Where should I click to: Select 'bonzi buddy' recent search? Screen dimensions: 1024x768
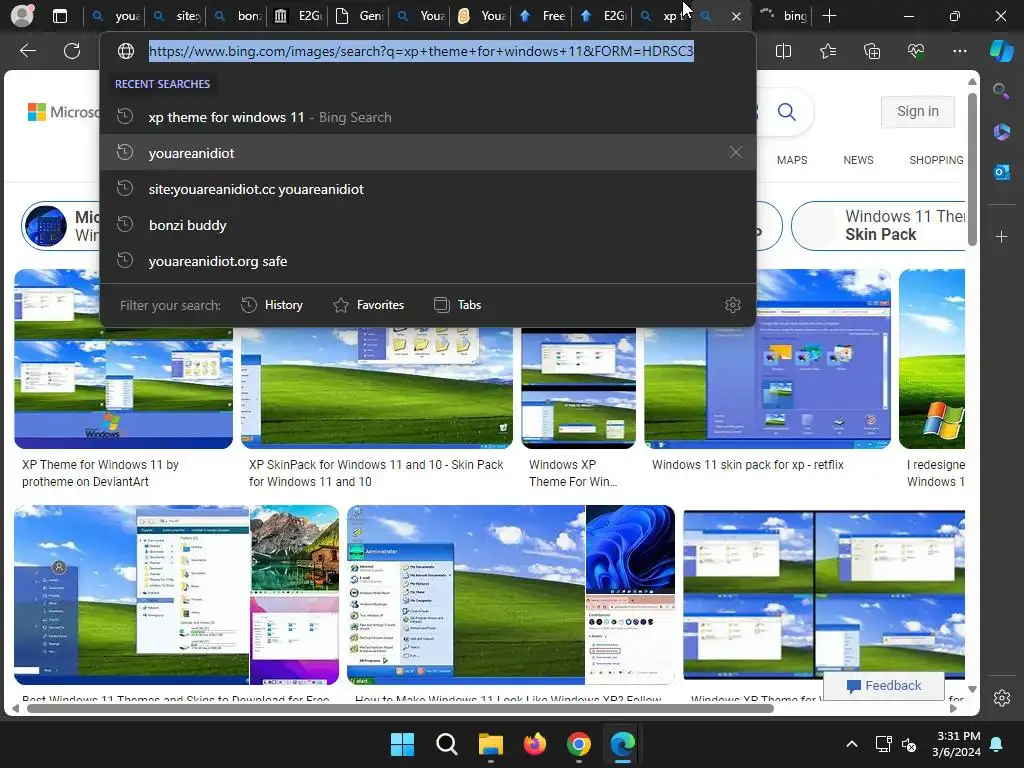pos(428,225)
